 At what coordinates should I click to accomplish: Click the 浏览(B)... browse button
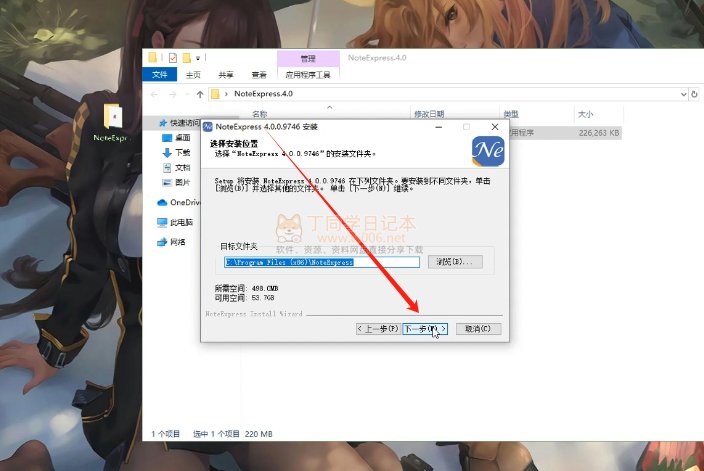[x=455, y=262]
